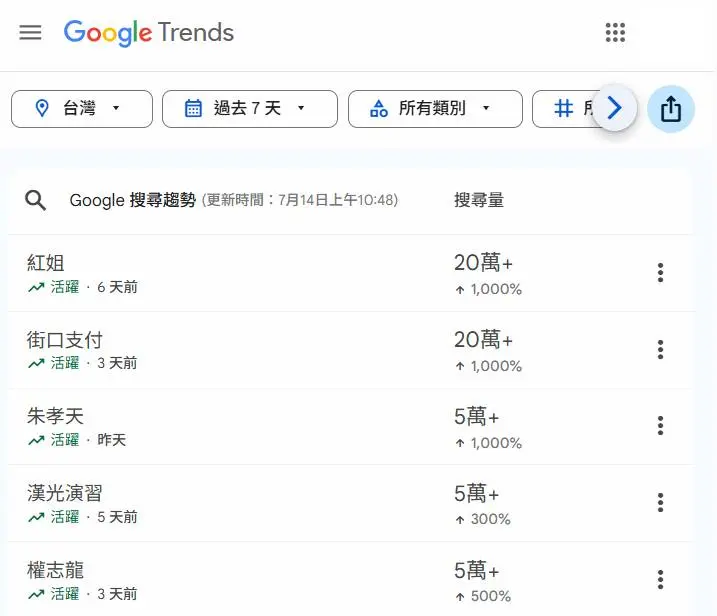Click the share export icon
717x616 pixels.
(x=671, y=109)
